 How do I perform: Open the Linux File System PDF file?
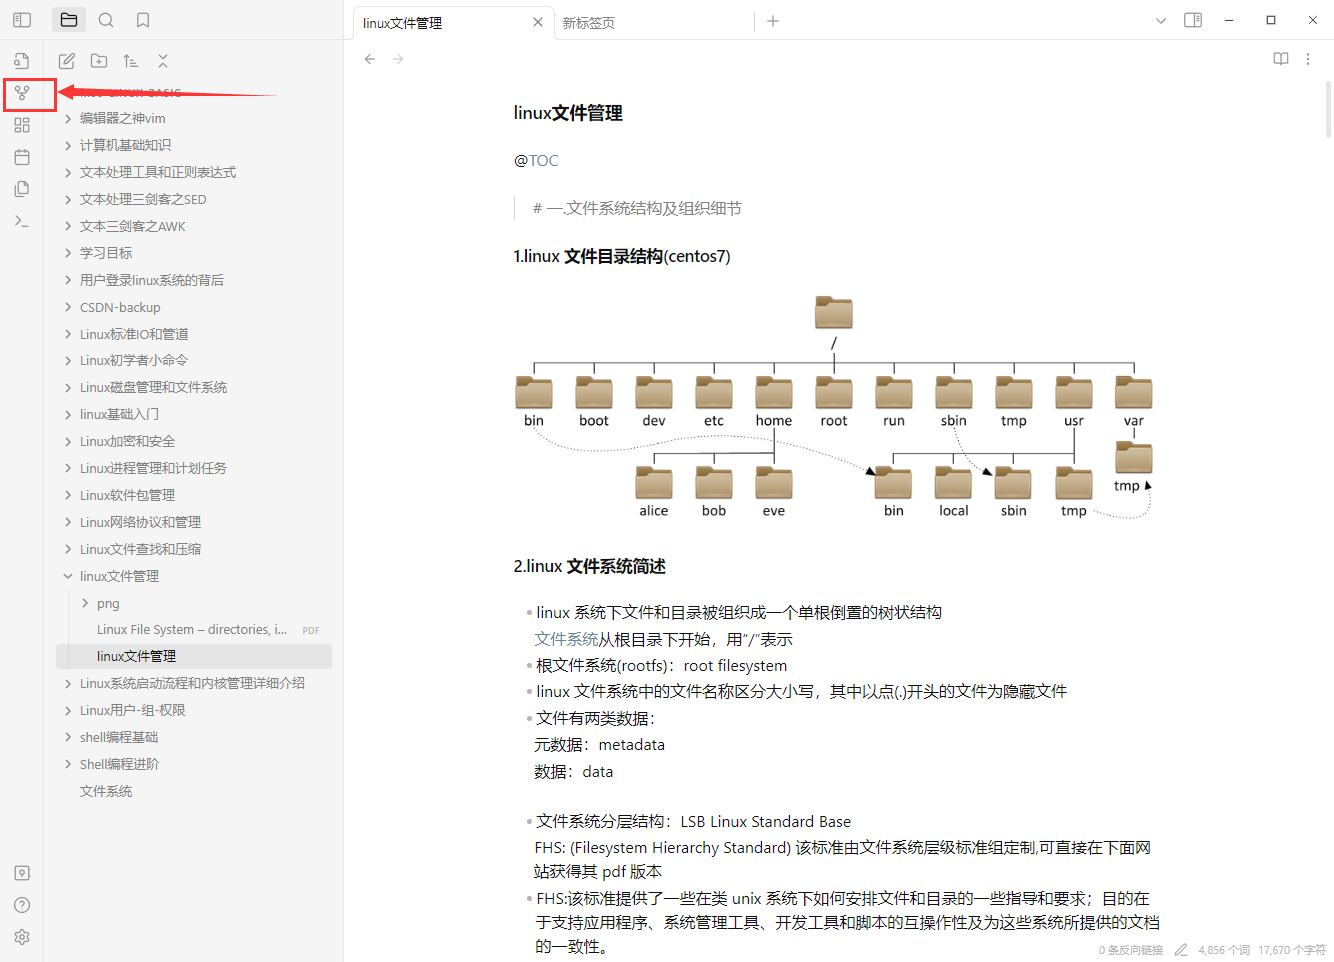(192, 630)
